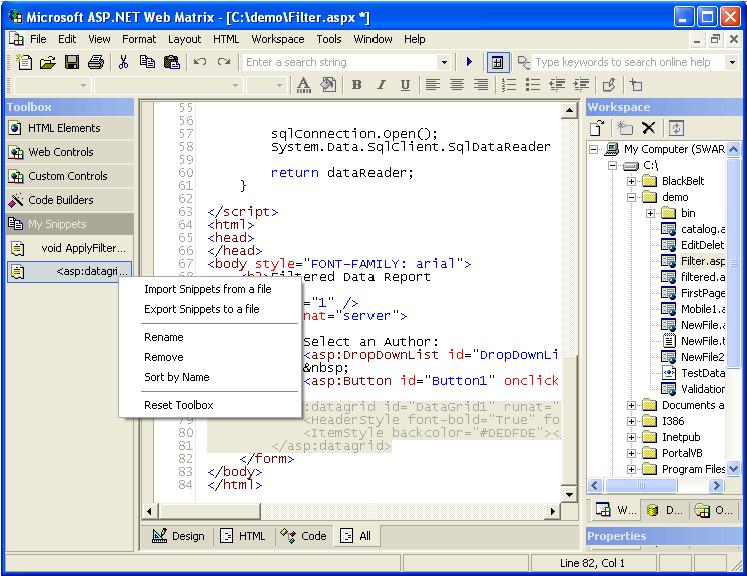The image size is (747, 576).
Task: Click the numbered list icon
Action: click(509, 85)
